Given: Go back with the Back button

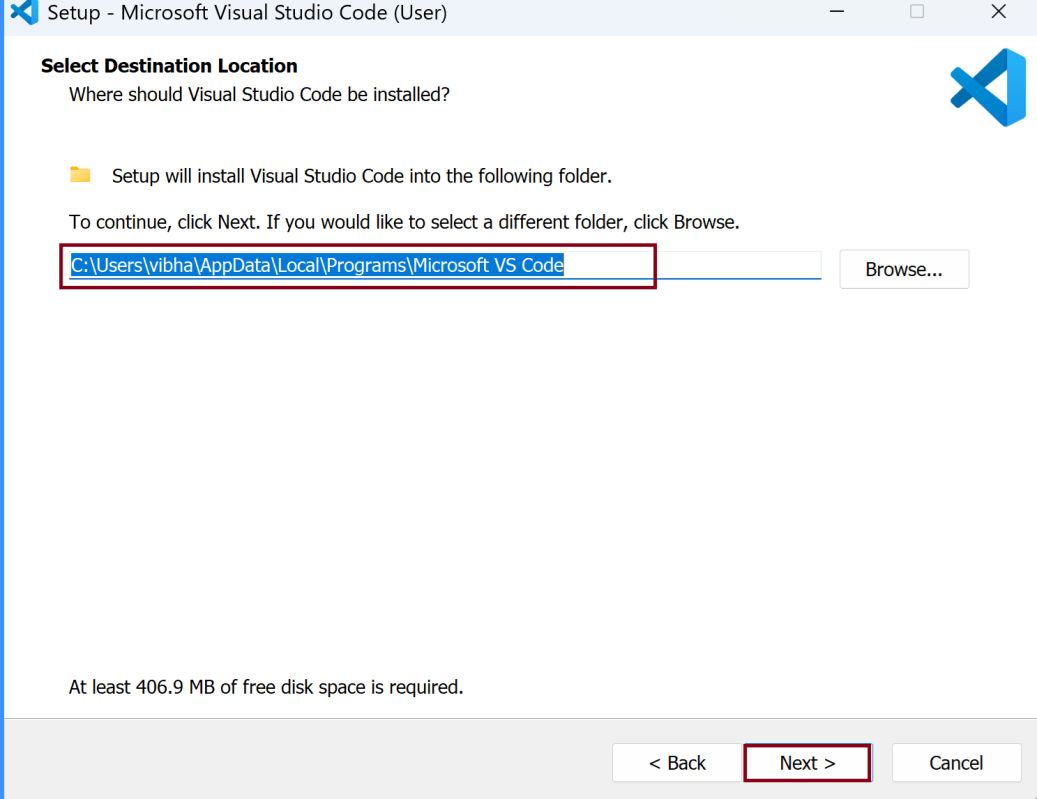Looking at the screenshot, I should click(x=677, y=763).
